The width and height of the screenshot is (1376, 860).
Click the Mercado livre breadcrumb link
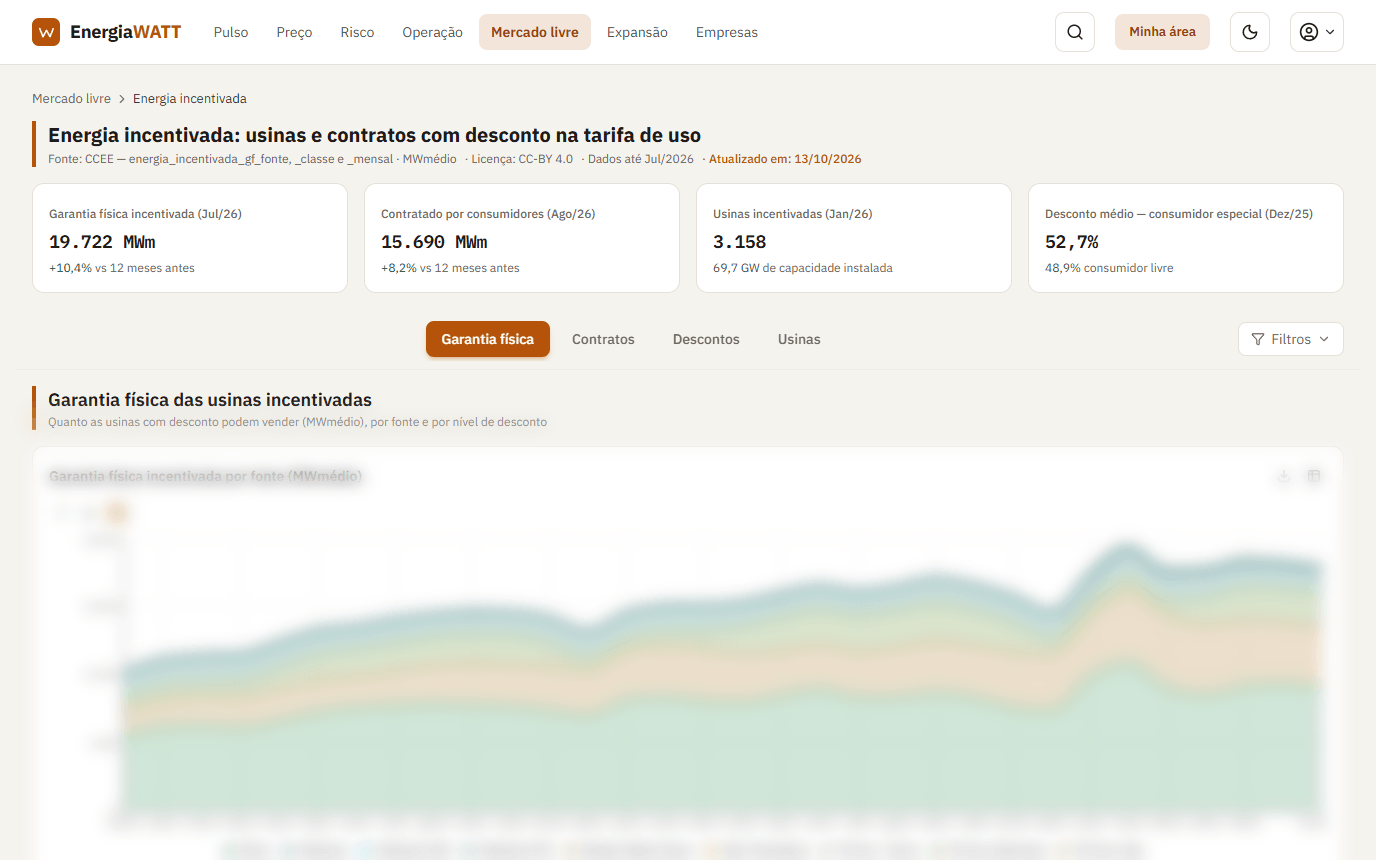(x=71, y=99)
